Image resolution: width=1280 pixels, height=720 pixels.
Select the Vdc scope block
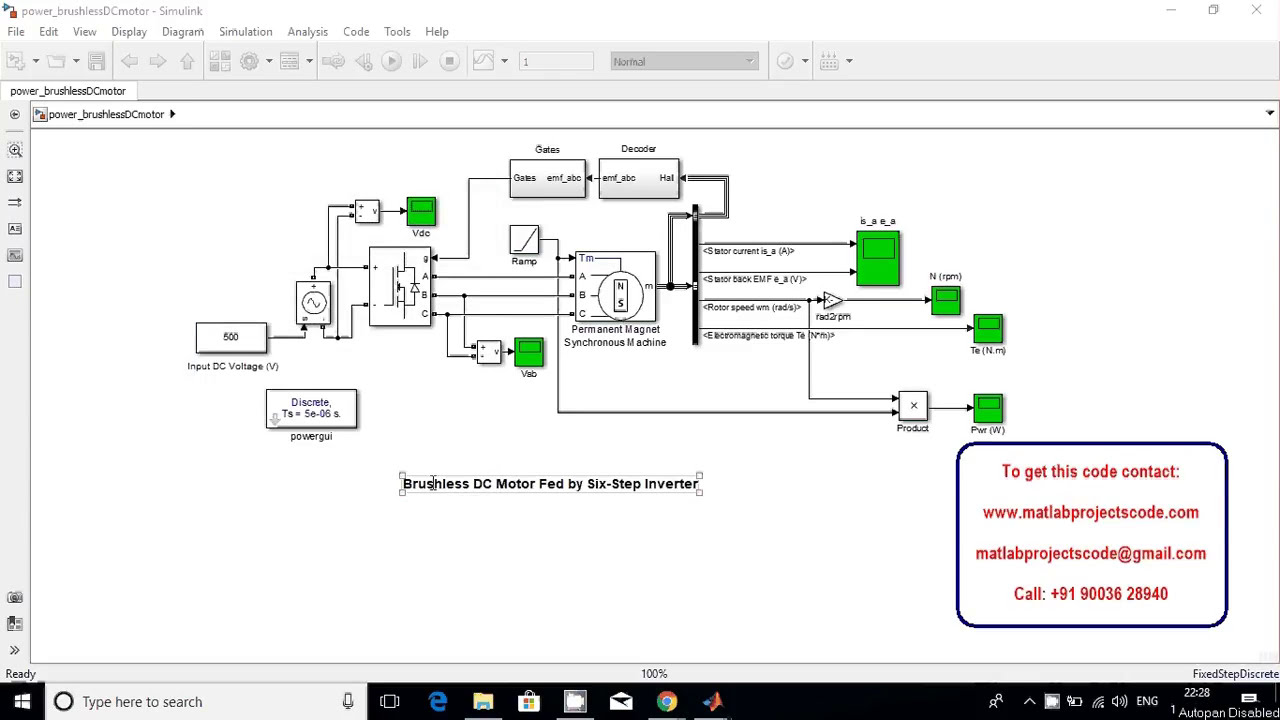[421, 211]
